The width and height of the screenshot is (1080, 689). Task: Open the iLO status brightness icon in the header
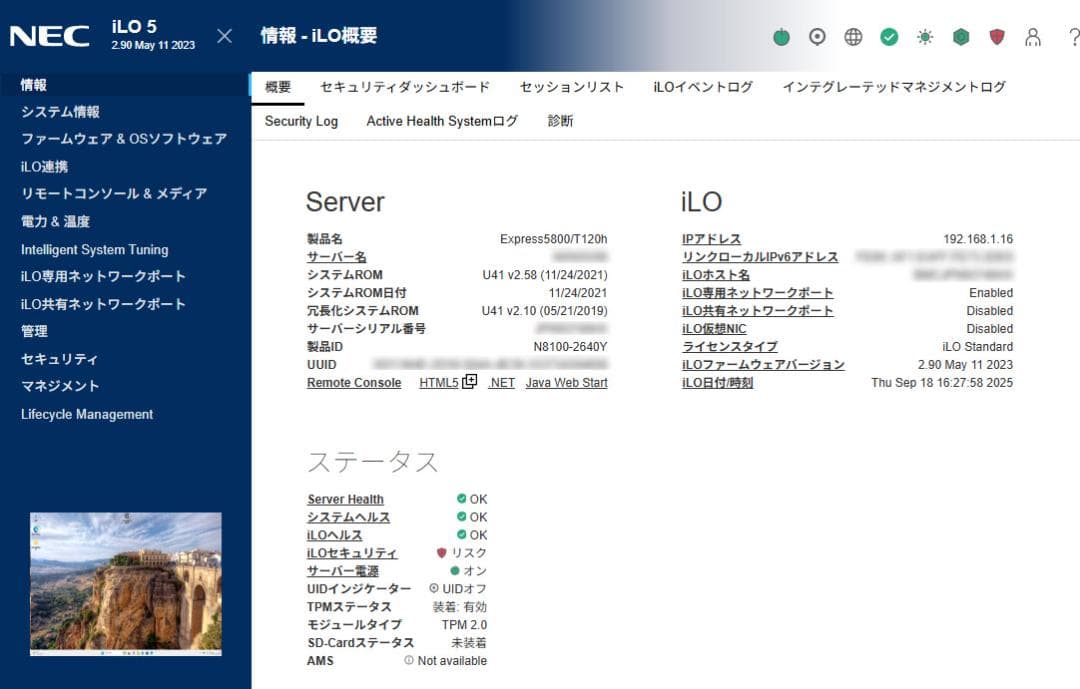926,36
